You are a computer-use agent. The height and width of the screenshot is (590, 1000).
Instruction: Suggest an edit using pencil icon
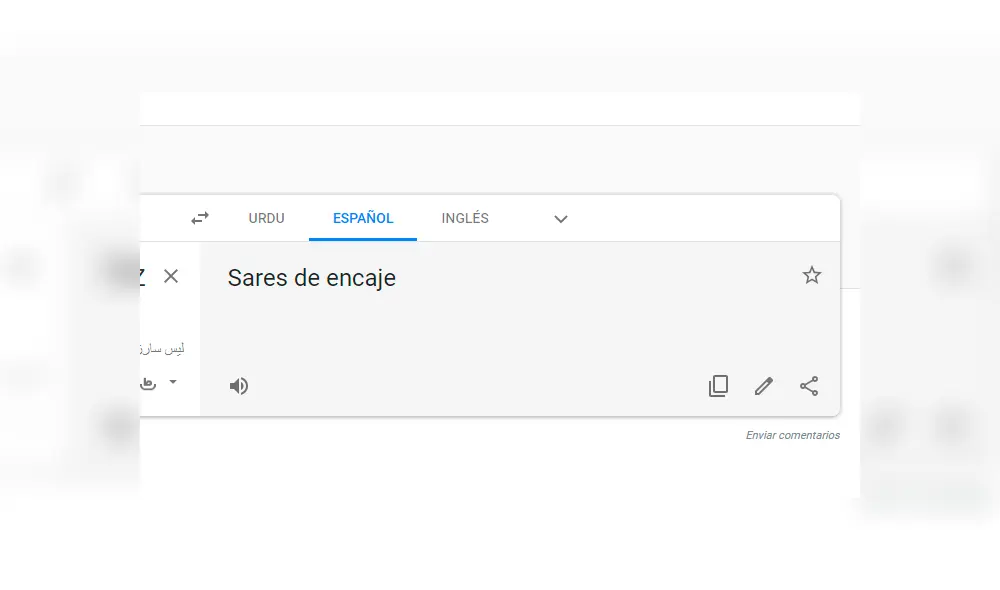click(763, 386)
